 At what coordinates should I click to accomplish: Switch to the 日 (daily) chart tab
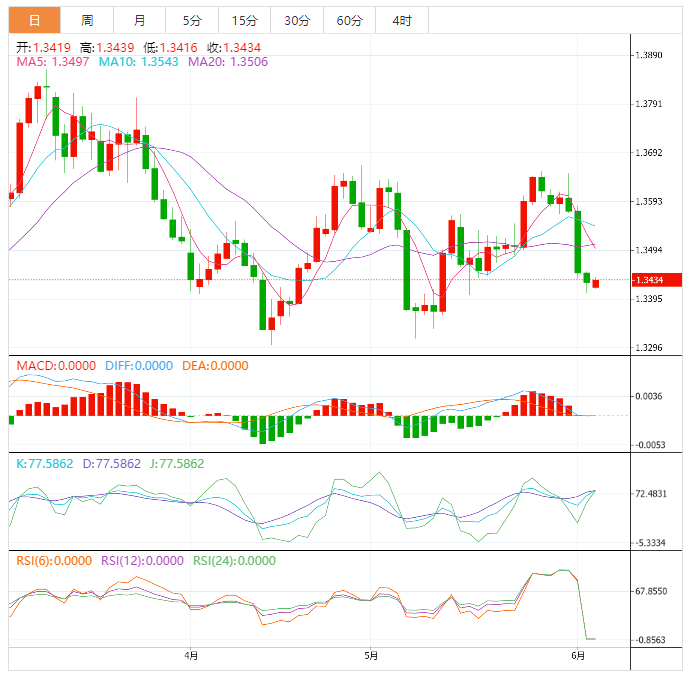point(35,20)
